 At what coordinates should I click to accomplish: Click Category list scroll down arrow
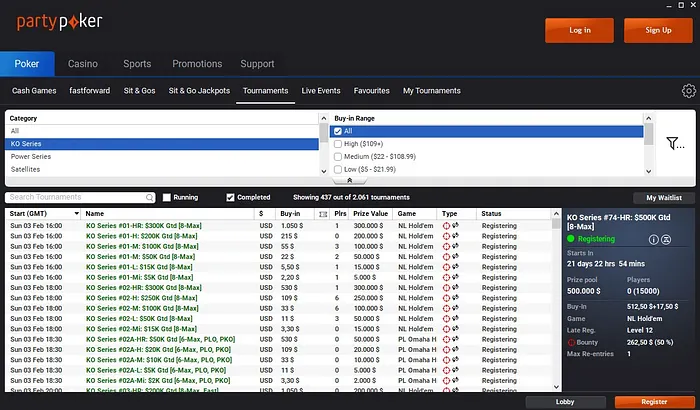tap(324, 171)
